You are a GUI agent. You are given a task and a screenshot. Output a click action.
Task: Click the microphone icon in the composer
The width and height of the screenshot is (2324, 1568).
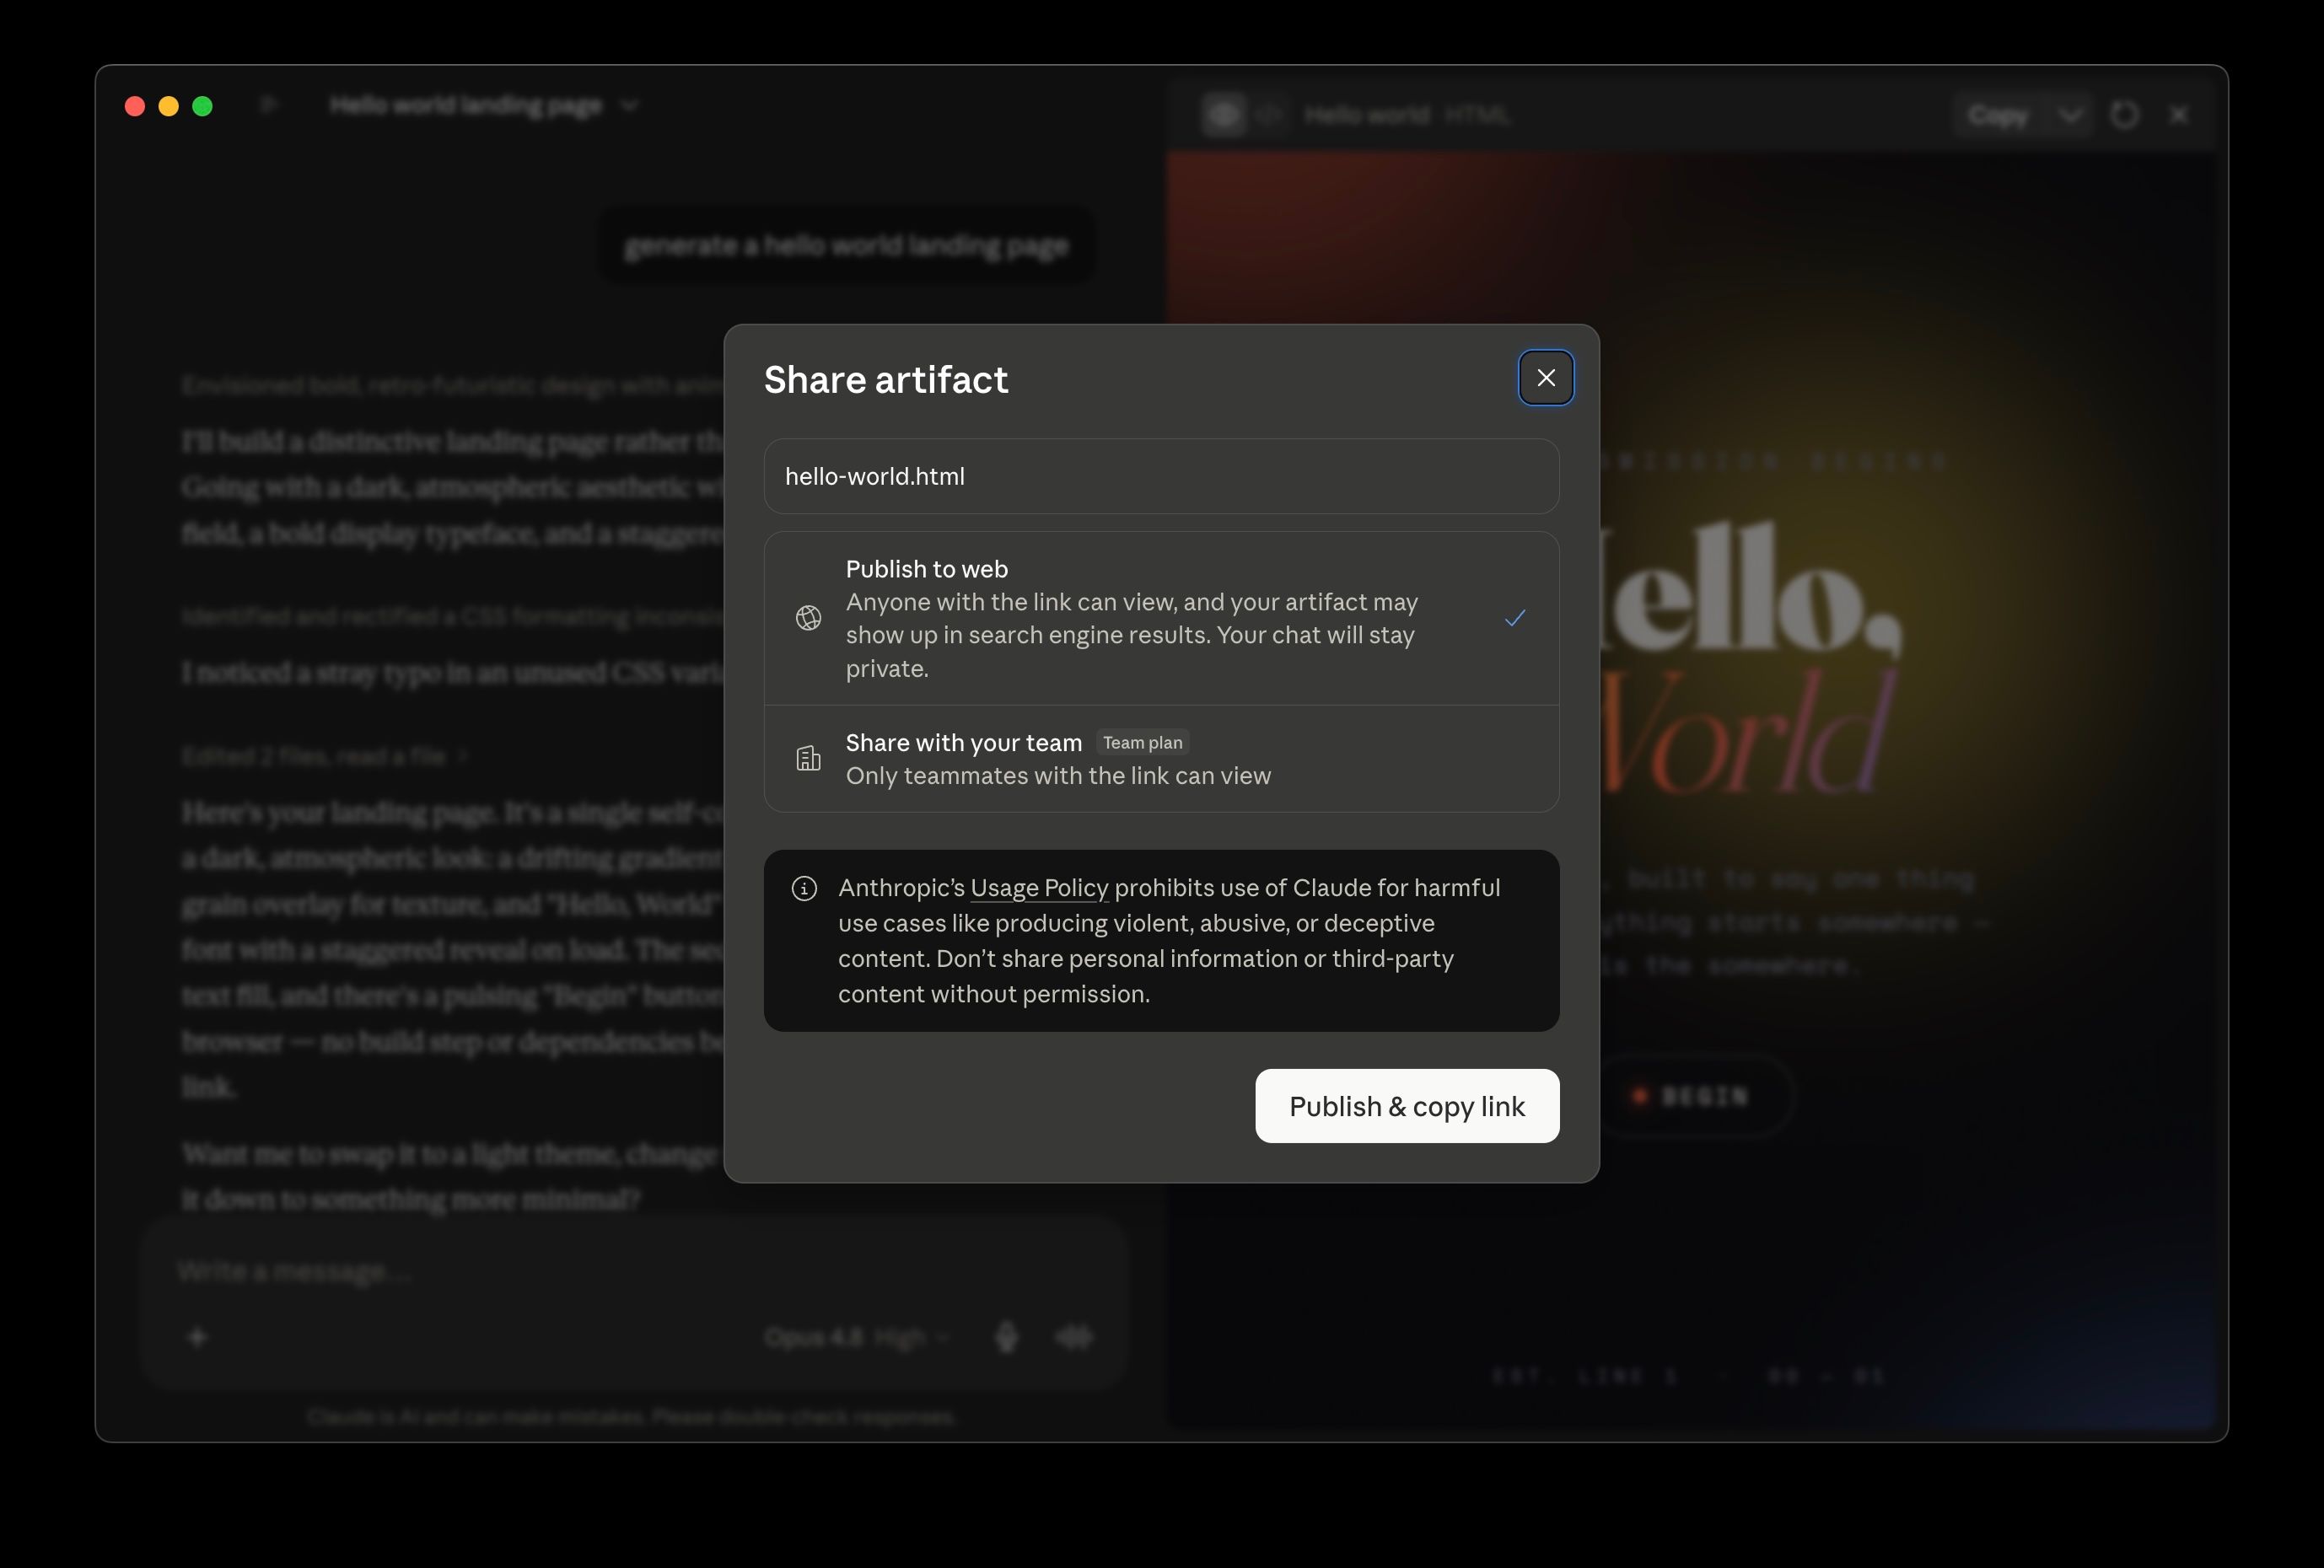coord(1006,1337)
